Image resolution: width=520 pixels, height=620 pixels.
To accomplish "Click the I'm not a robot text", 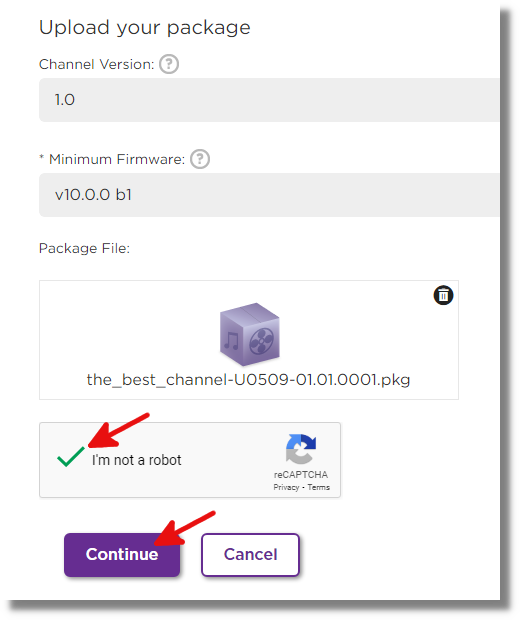I will pyautogui.click(x=136, y=460).
